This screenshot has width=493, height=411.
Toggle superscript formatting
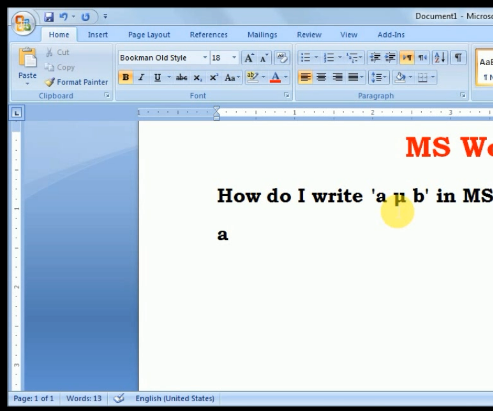(x=213, y=77)
